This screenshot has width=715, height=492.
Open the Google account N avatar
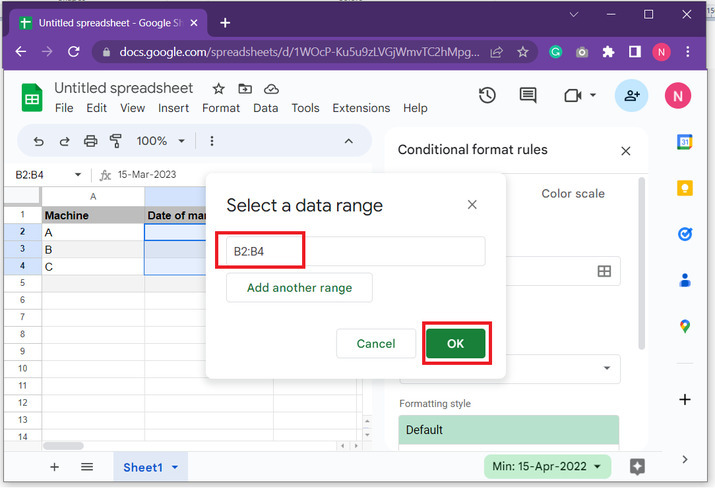click(678, 96)
